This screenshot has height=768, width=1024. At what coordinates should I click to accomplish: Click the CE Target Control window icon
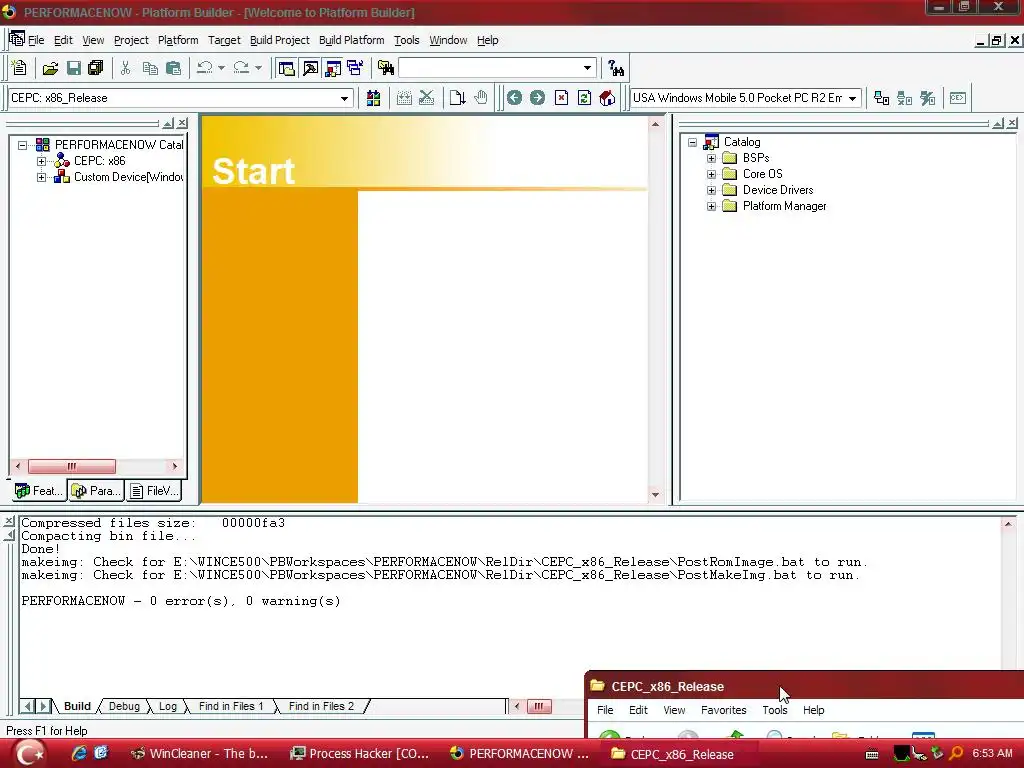(x=958, y=98)
